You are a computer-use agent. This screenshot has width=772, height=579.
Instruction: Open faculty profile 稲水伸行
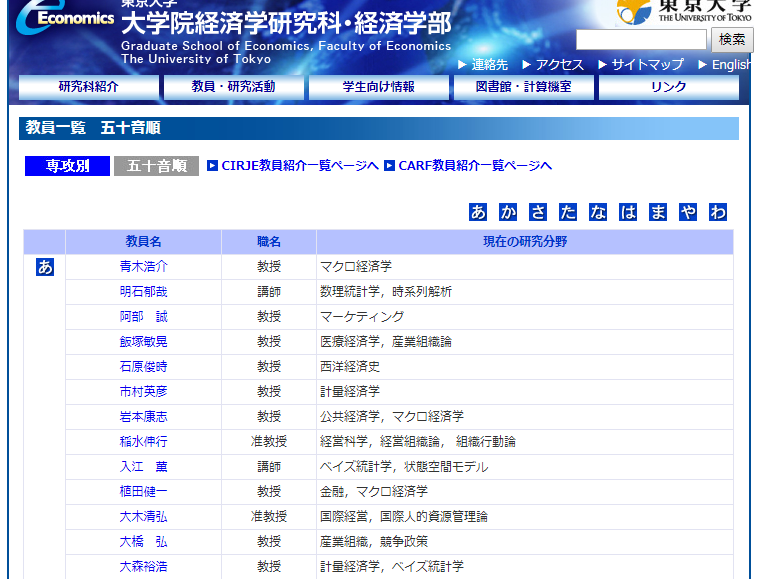coord(144,442)
